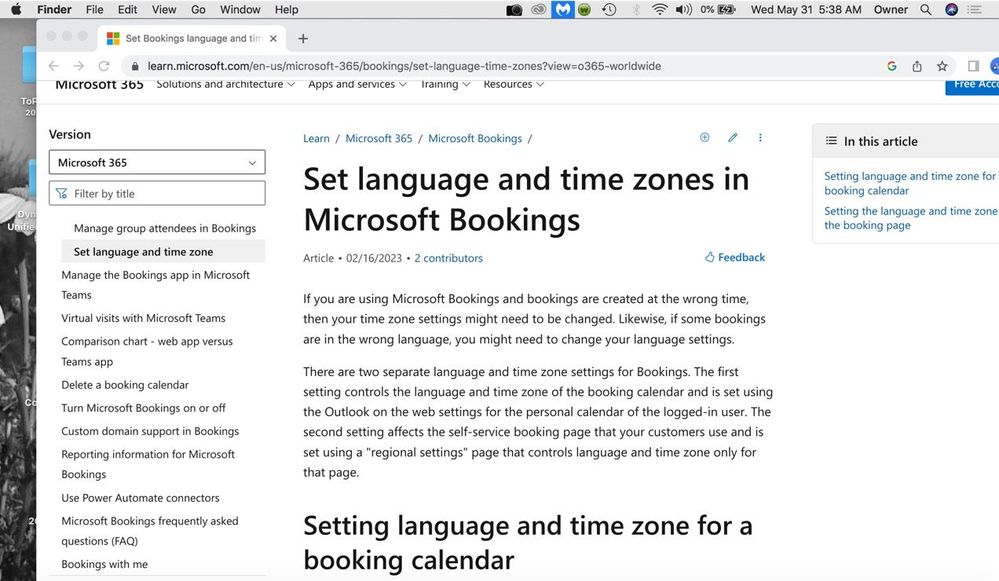Click the Microsoft 365 breadcrumb link

point(378,138)
